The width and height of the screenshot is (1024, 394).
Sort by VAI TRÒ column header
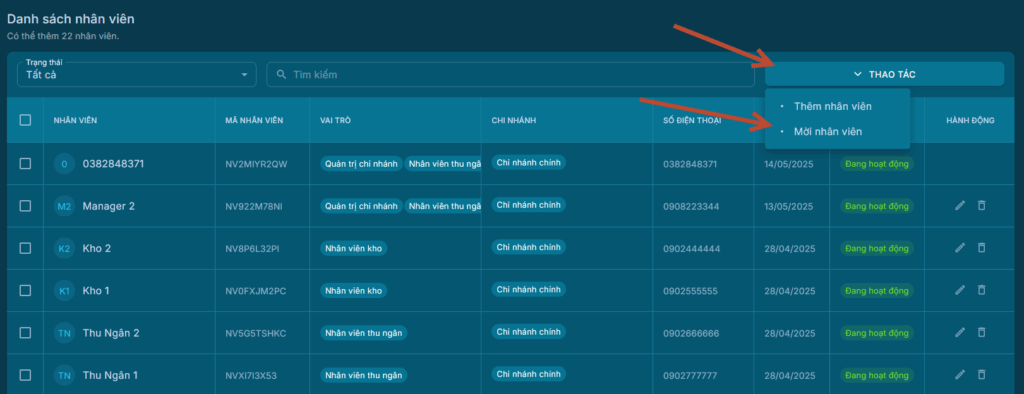pos(335,120)
